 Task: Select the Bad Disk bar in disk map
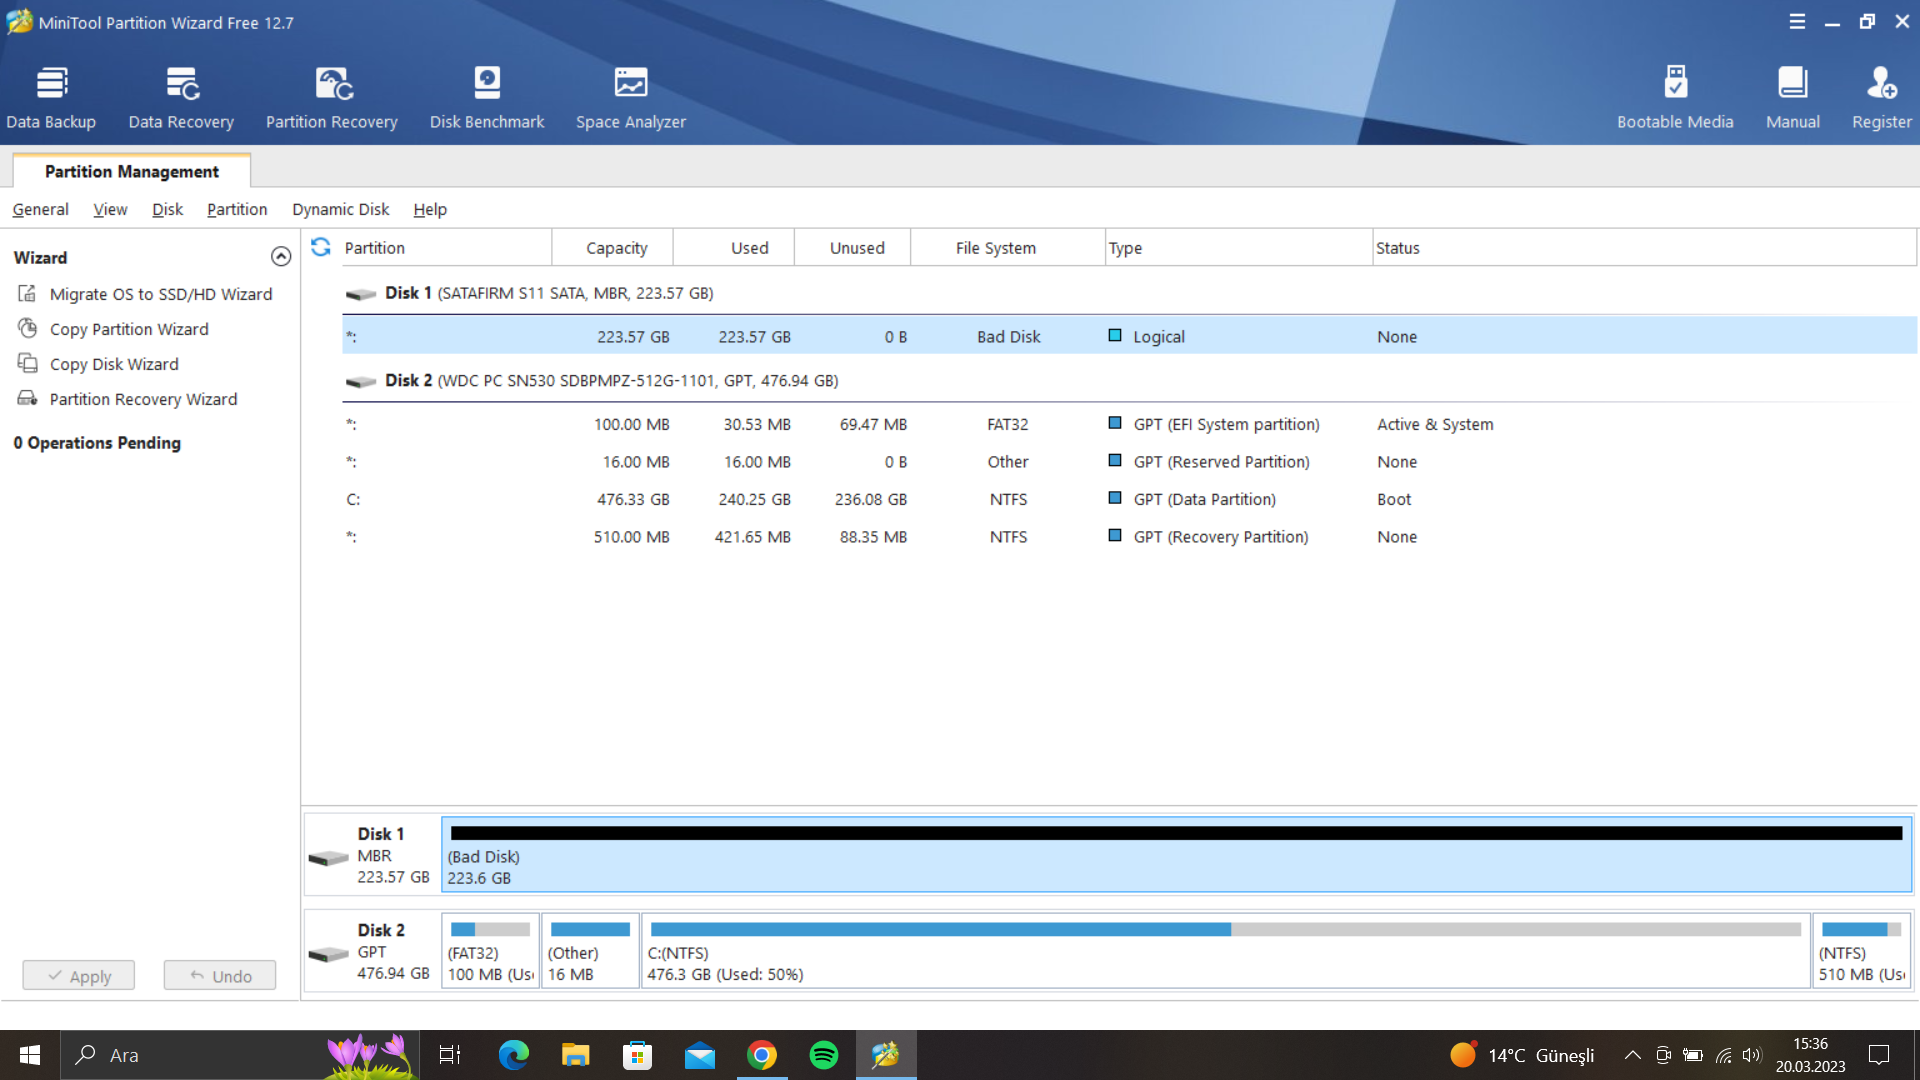click(x=1176, y=855)
